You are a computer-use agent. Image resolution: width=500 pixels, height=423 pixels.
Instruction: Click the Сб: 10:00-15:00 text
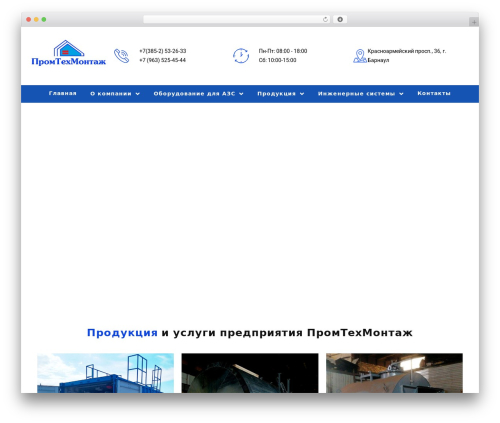277,60
